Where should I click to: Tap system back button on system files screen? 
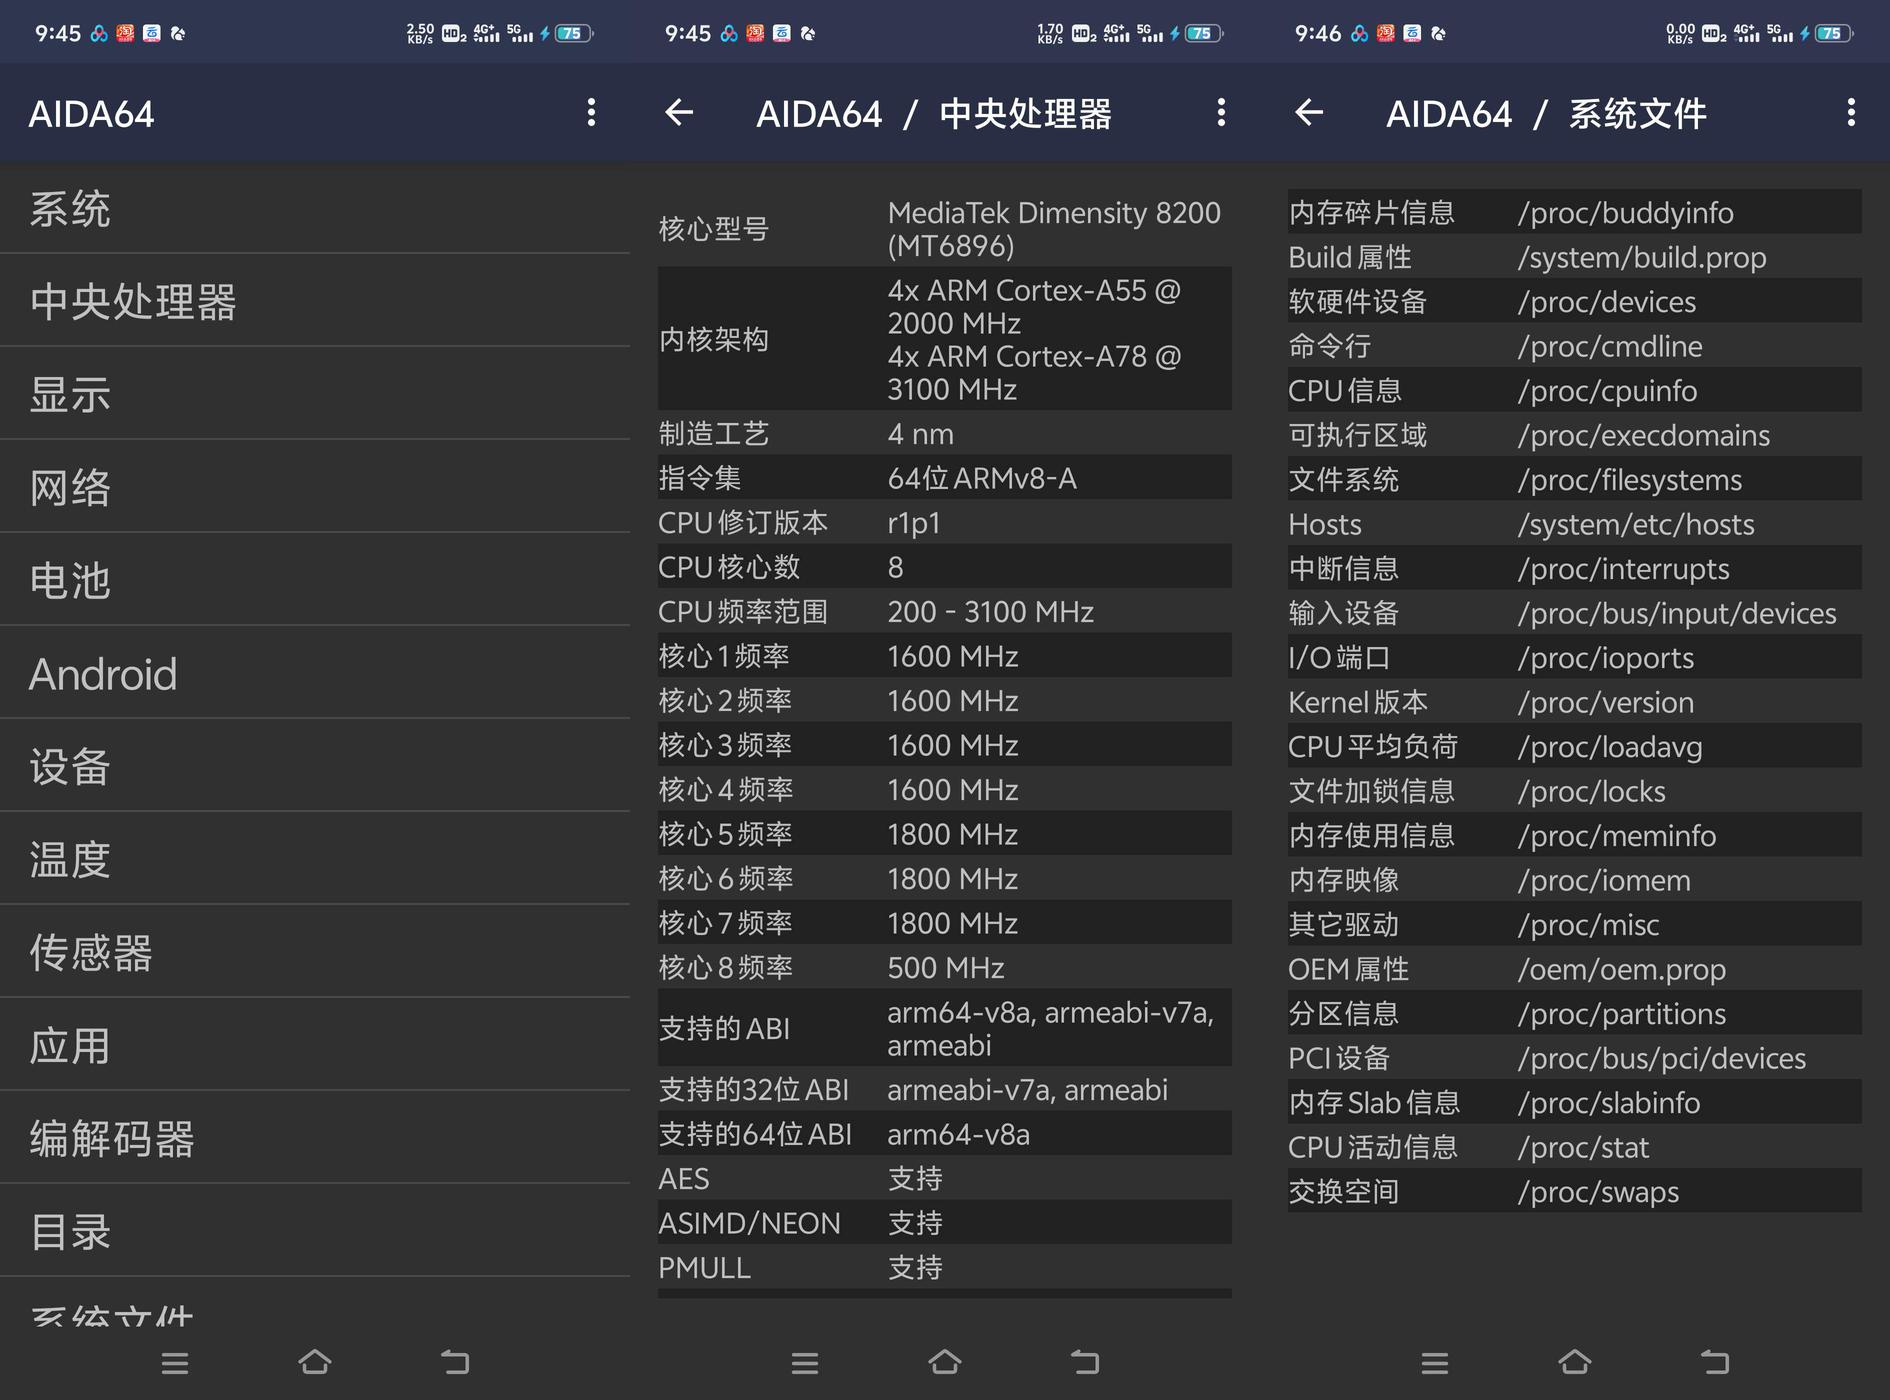[1715, 1362]
